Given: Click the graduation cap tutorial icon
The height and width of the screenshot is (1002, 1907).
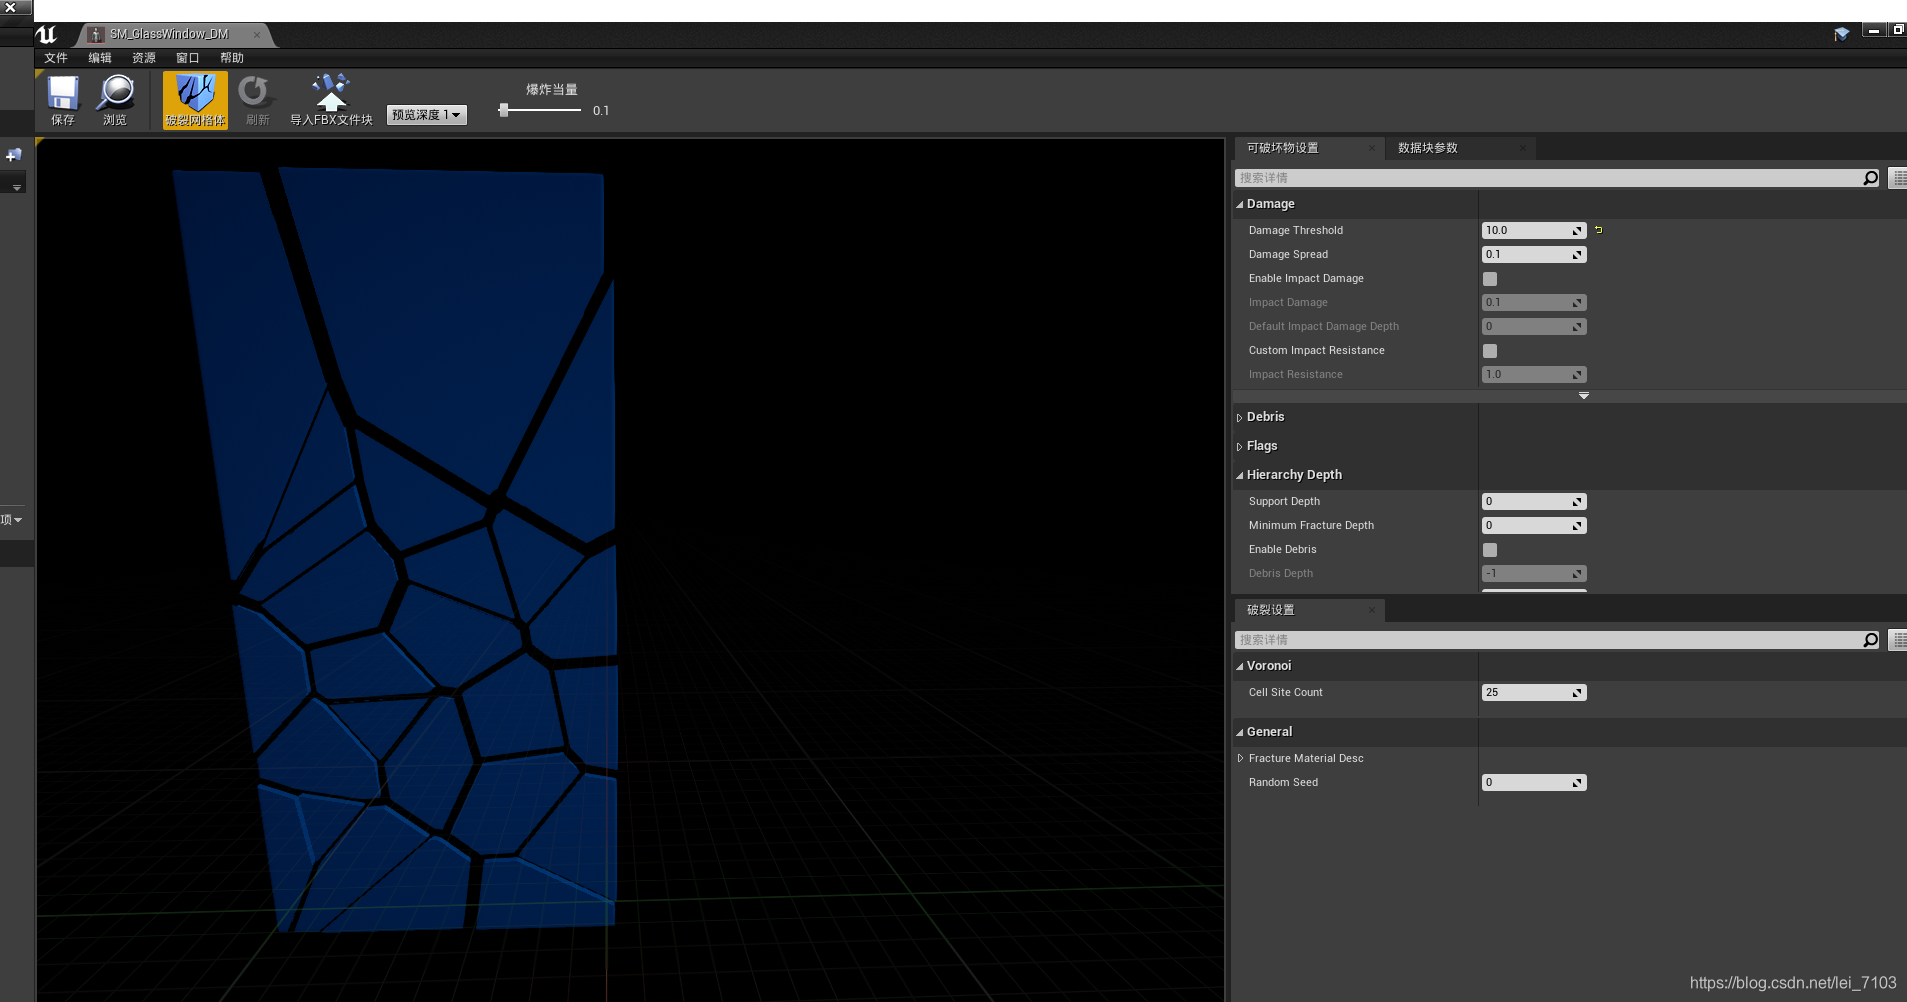Looking at the screenshot, I should pyautogui.click(x=1842, y=34).
